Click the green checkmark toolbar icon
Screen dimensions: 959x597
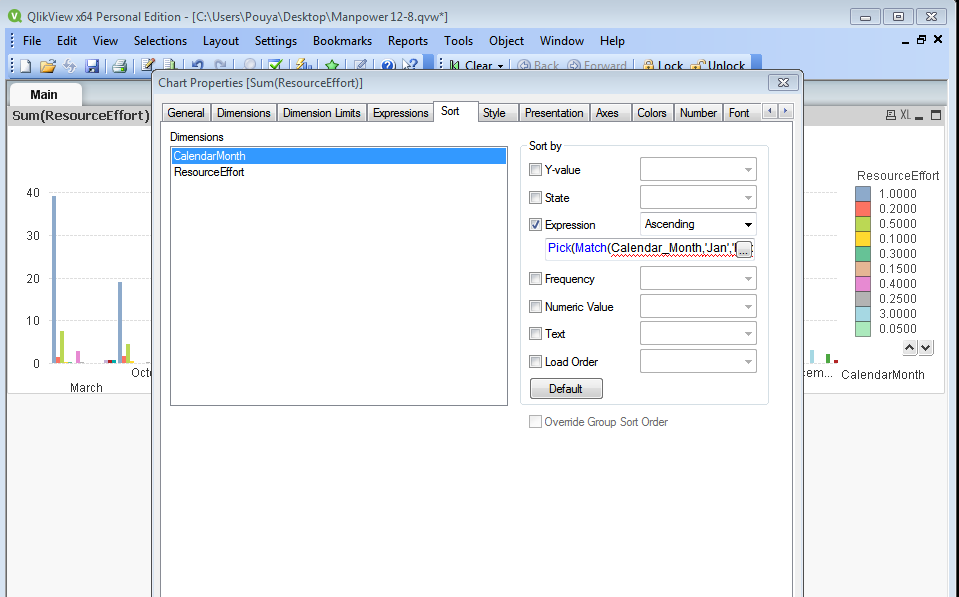click(x=275, y=65)
